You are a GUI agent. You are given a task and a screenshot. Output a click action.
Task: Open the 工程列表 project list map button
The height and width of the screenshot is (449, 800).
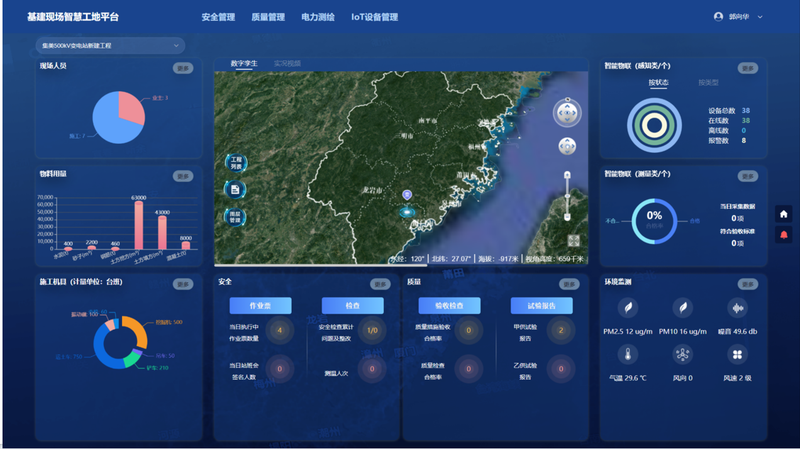236,163
